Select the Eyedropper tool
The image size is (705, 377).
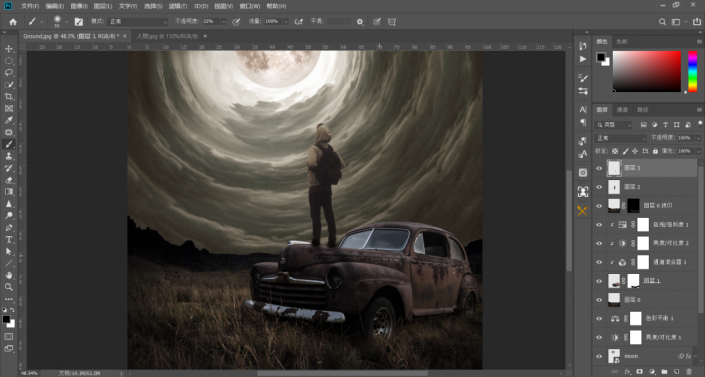click(x=9, y=120)
